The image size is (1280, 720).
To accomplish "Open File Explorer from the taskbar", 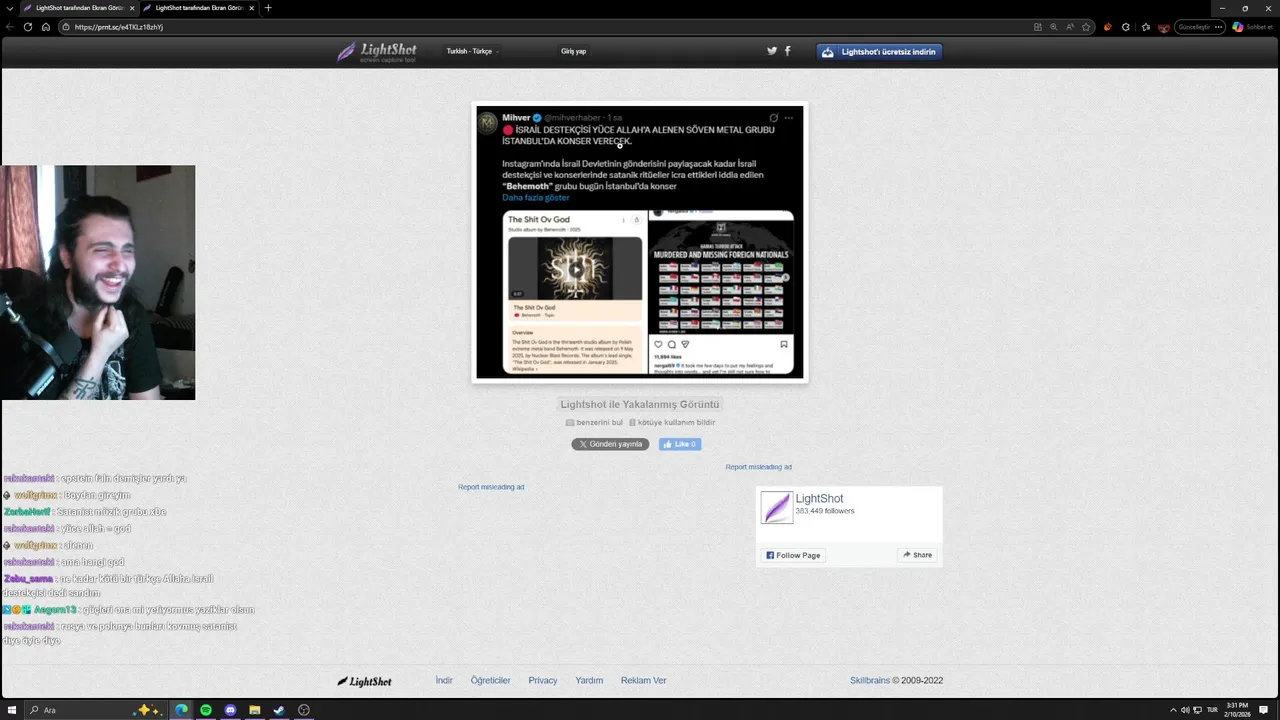I will (255, 710).
